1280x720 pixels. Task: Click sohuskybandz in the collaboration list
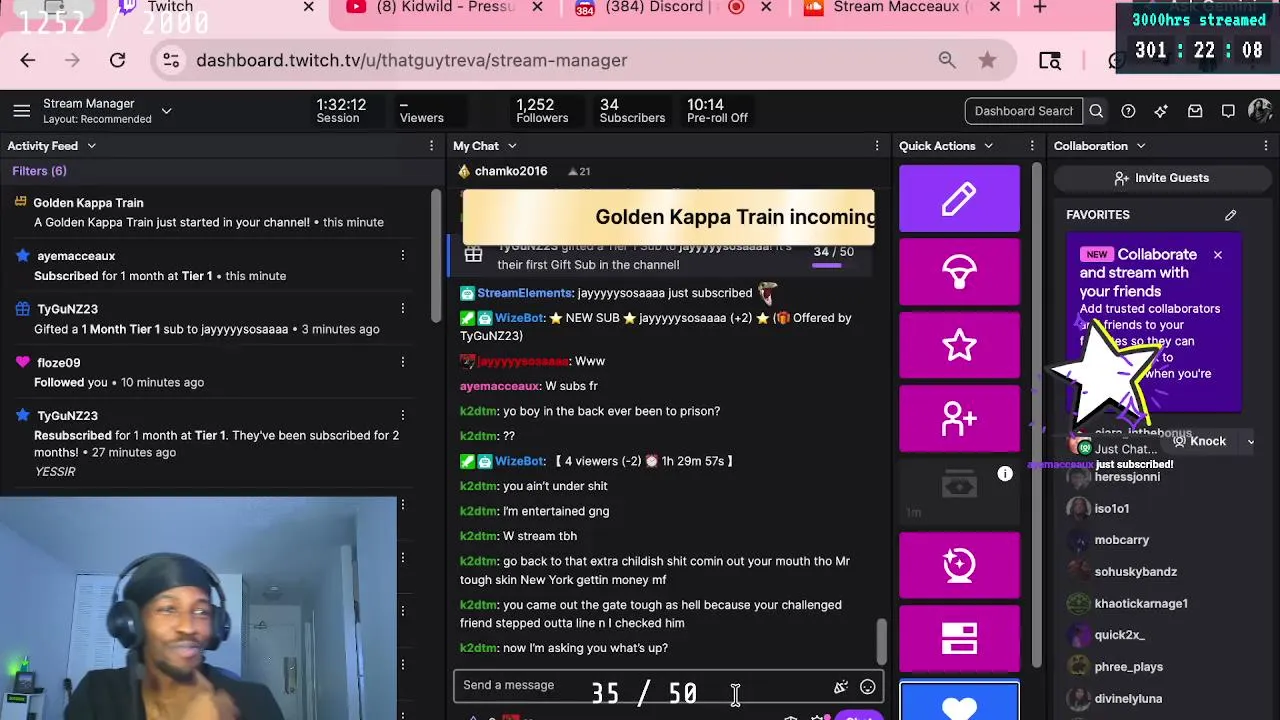coord(1135,572)
